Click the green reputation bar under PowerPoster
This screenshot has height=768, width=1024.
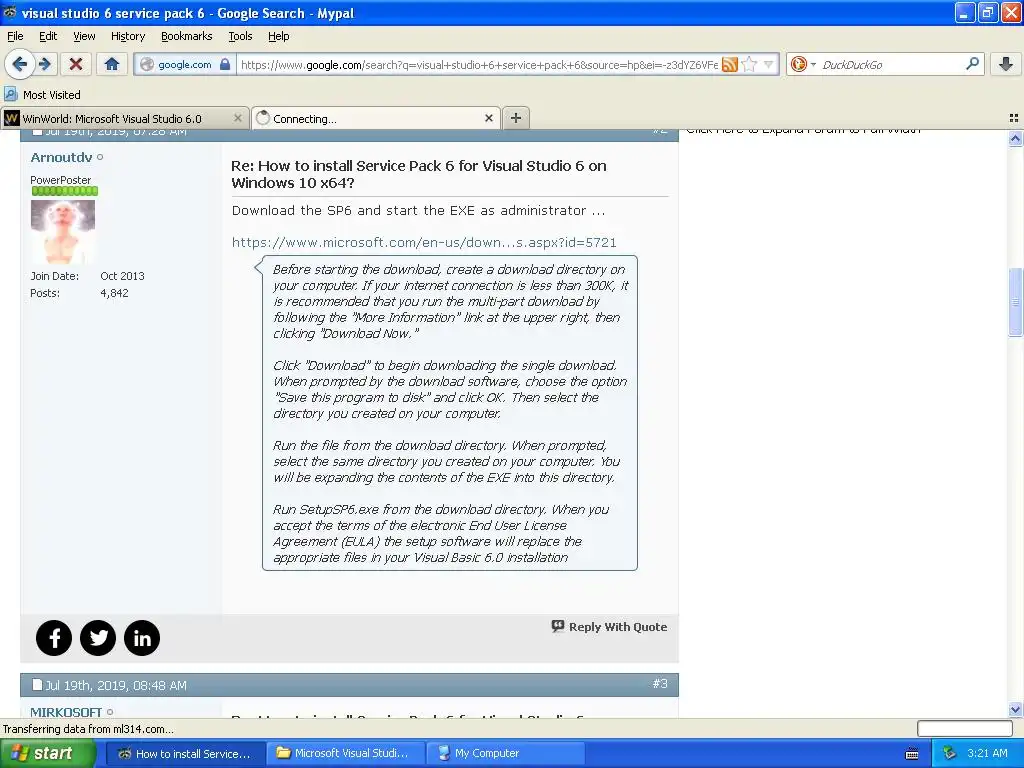pos(65,191)
